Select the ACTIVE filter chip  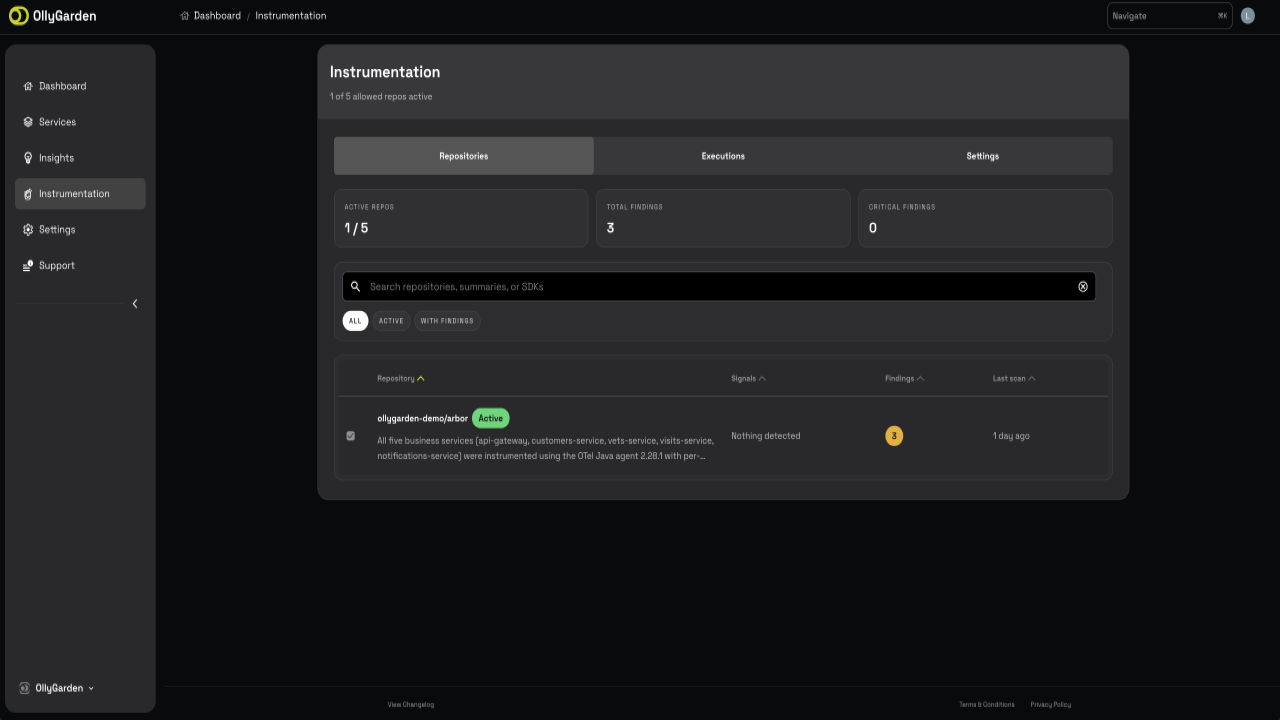click(391, 321)
